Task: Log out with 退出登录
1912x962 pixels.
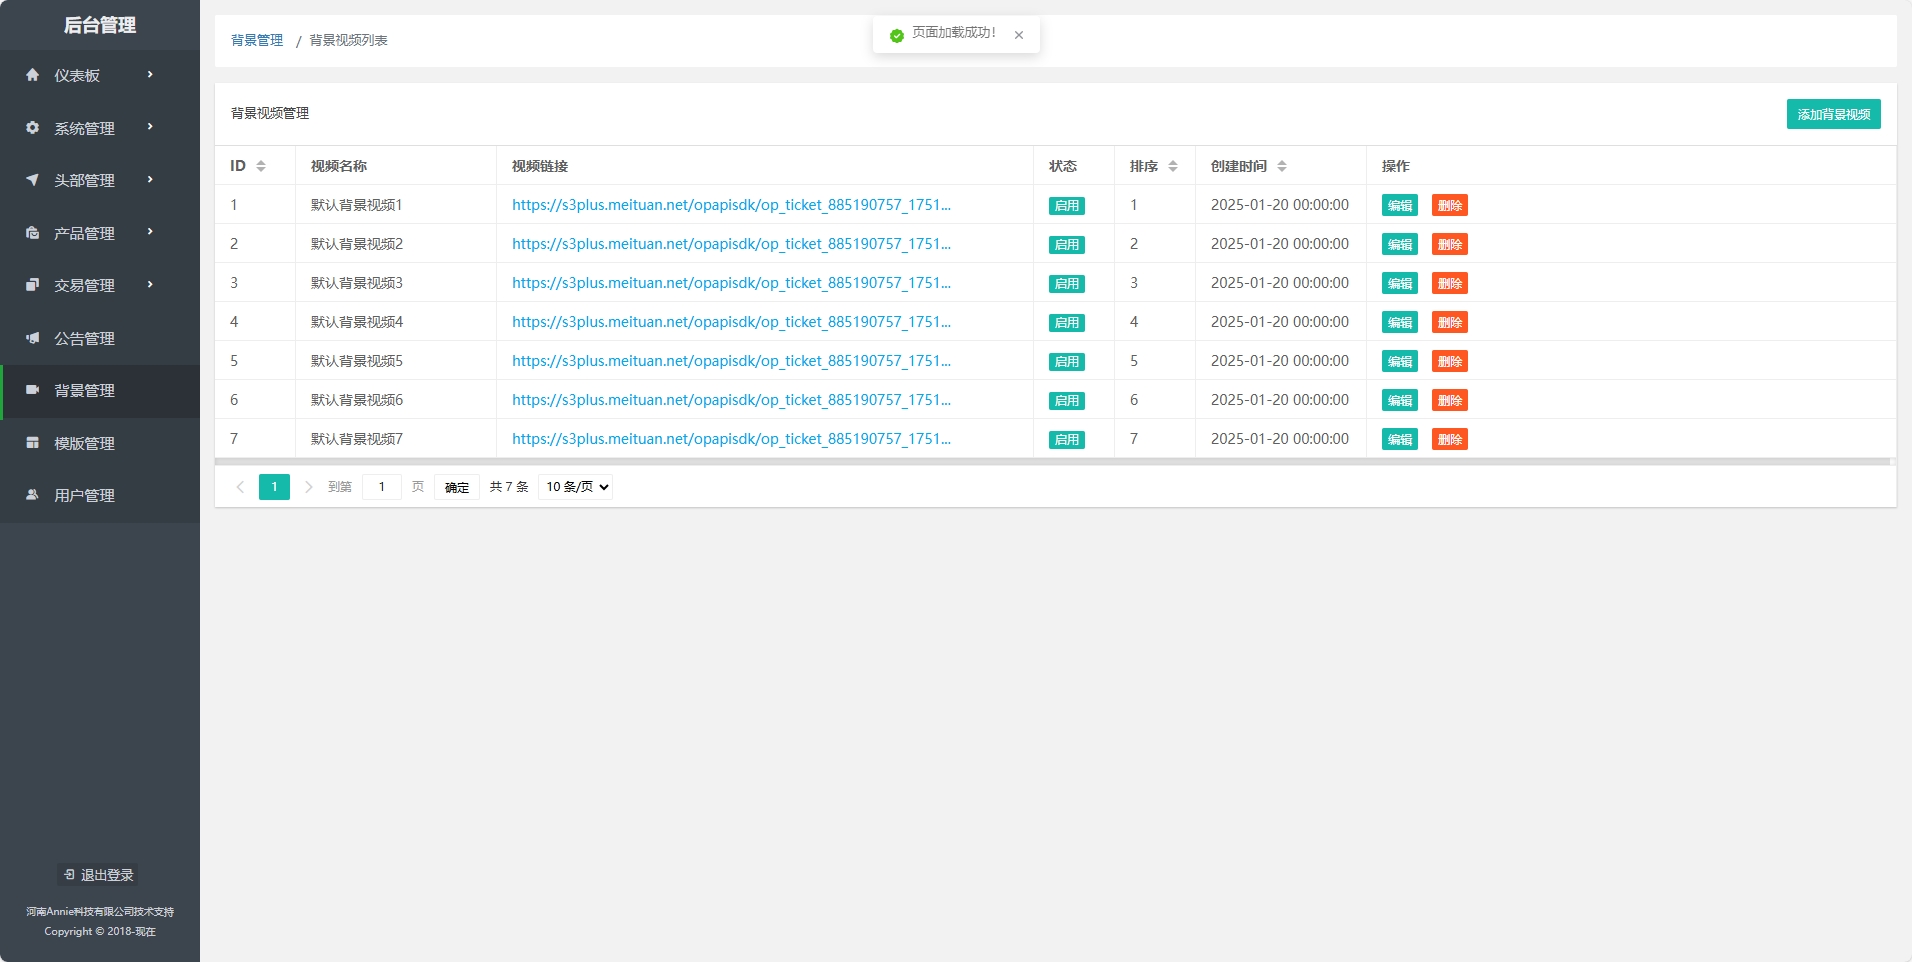Action: (98, 875)
